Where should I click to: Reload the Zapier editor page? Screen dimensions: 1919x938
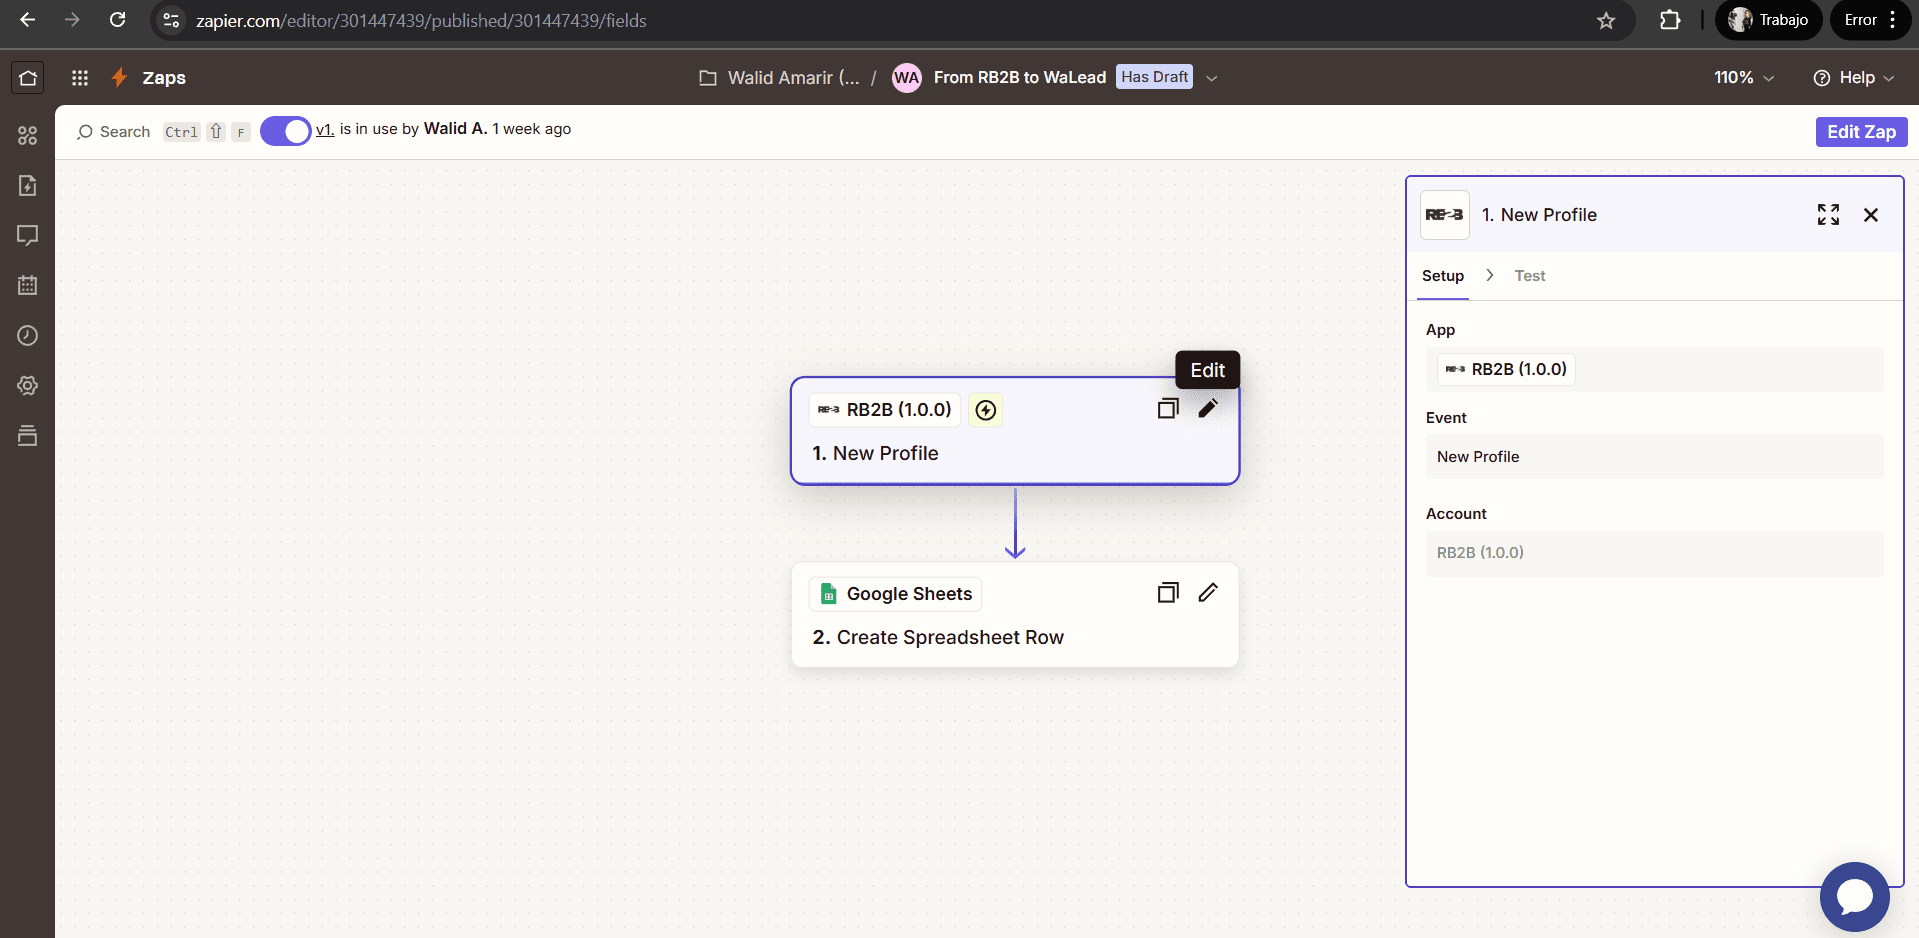118,20
